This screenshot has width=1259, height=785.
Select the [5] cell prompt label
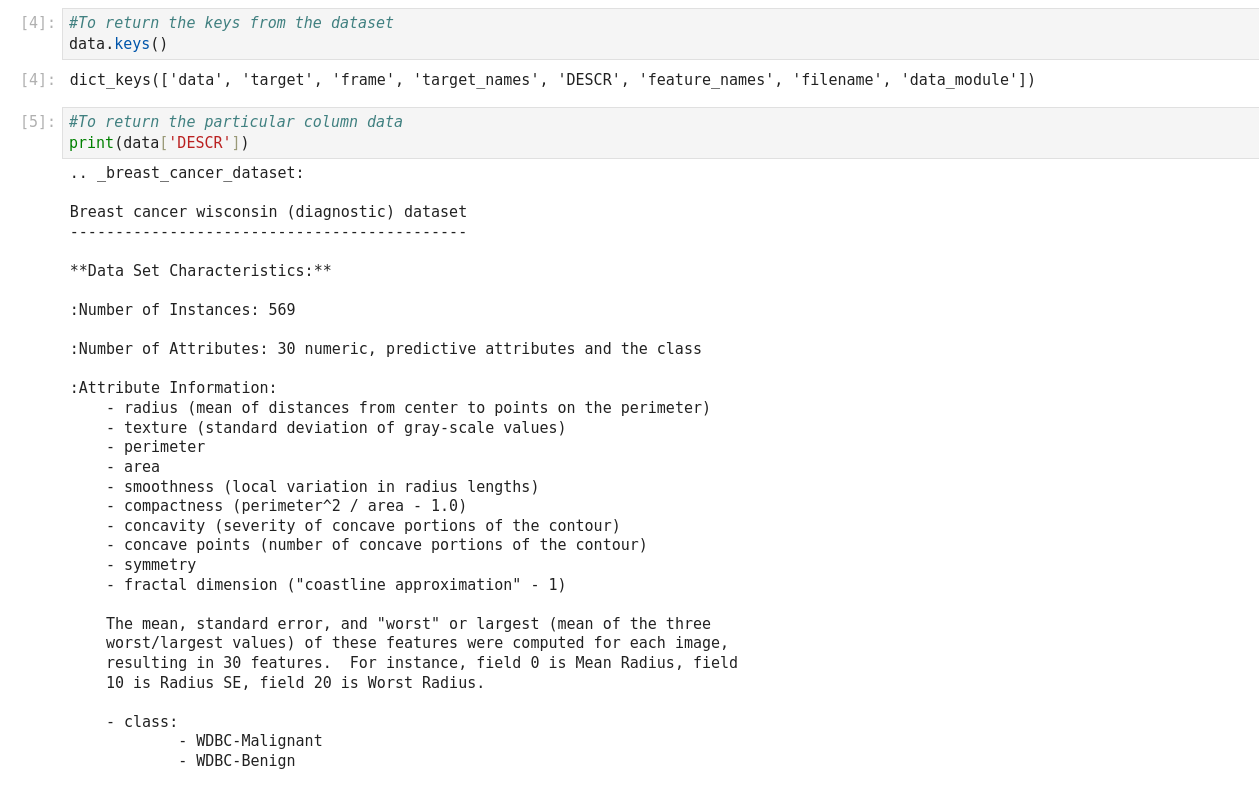(37, 122)
